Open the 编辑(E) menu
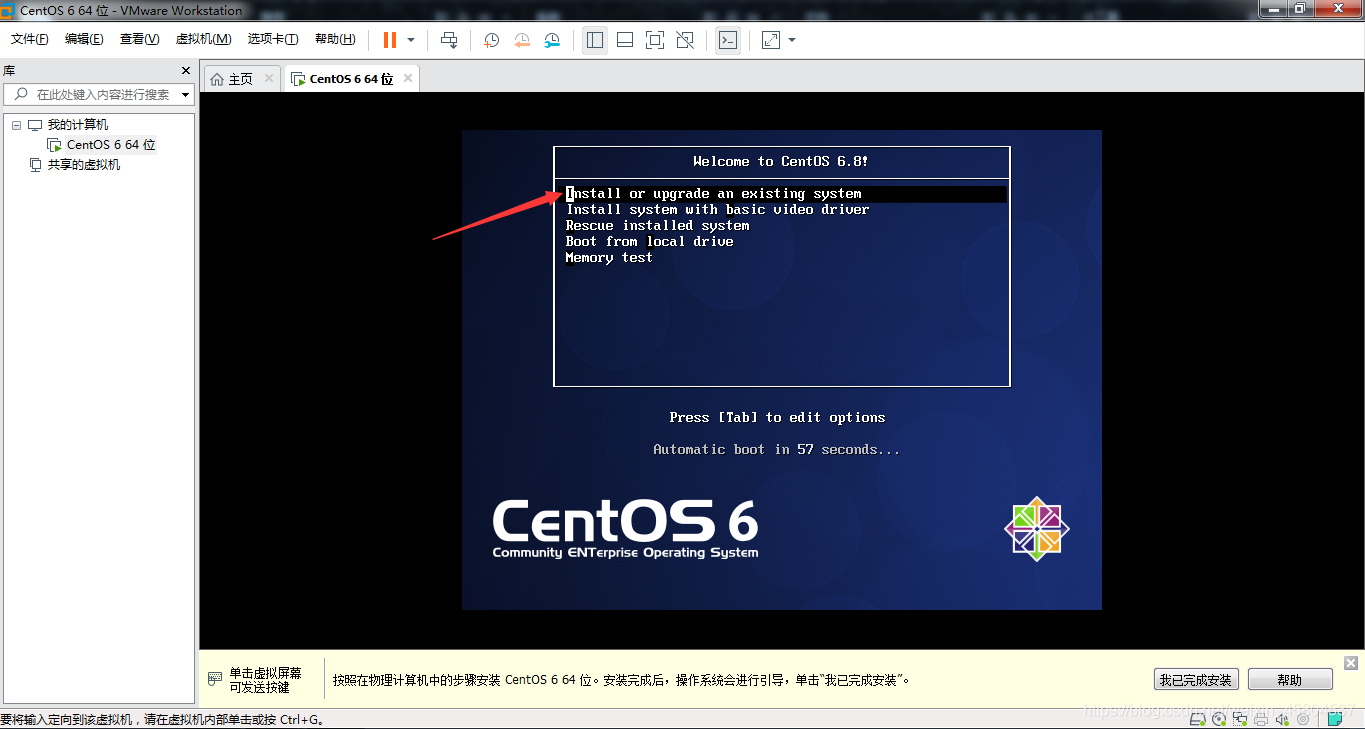This screenshot has height=729, width=1365. (84, 39)
